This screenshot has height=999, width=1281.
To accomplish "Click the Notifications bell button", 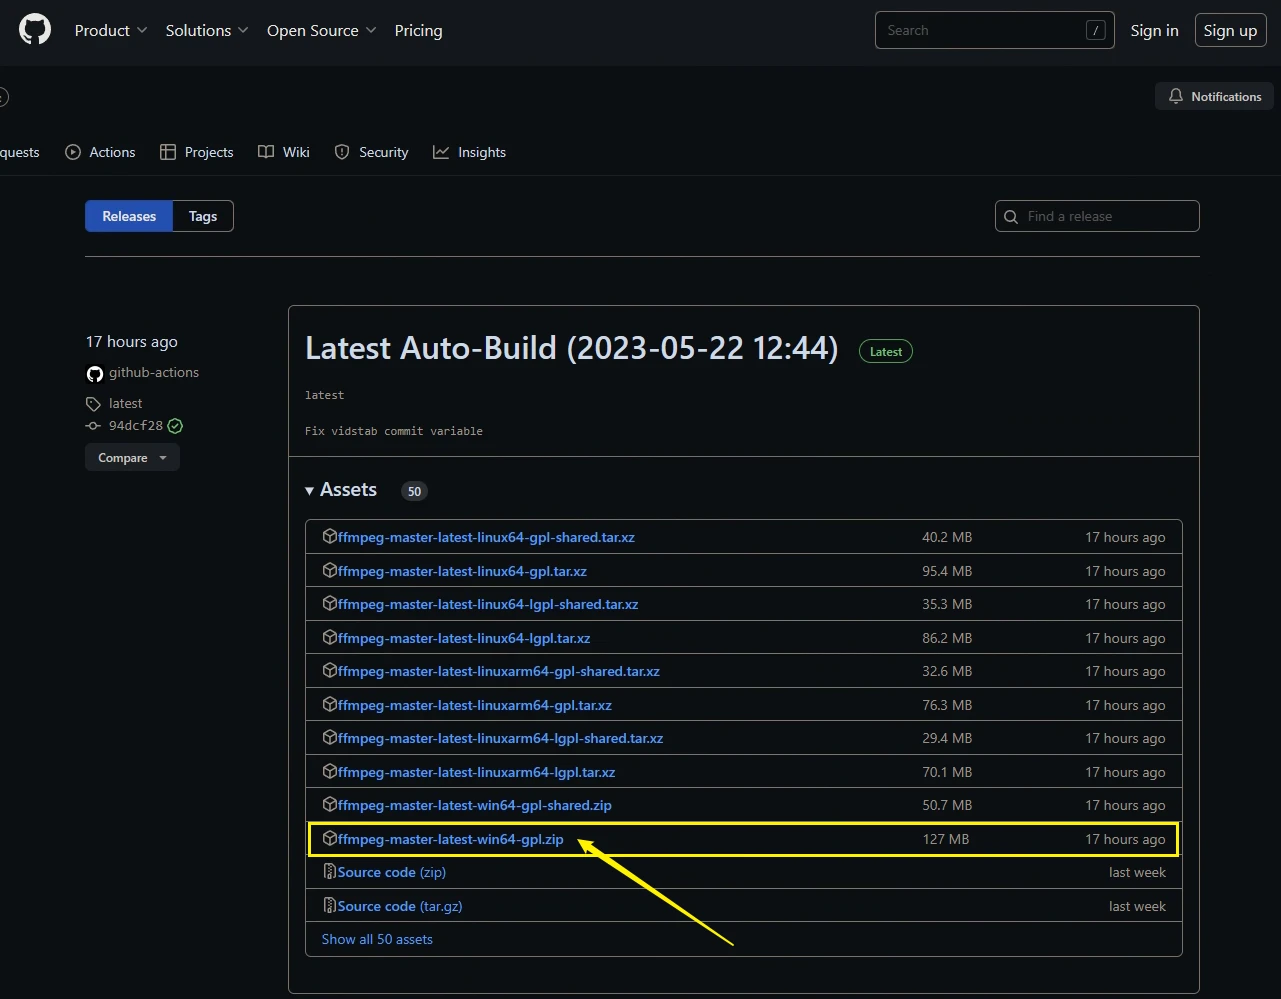I will click(x=1215, y=96).
